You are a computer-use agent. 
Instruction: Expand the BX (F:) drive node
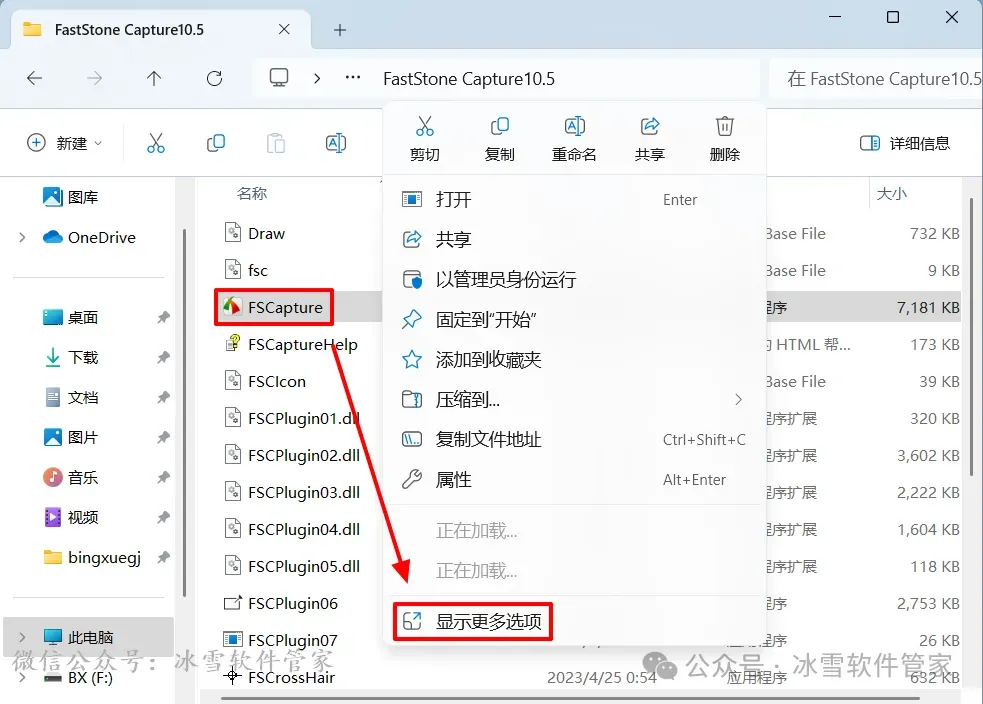[22, 678]
